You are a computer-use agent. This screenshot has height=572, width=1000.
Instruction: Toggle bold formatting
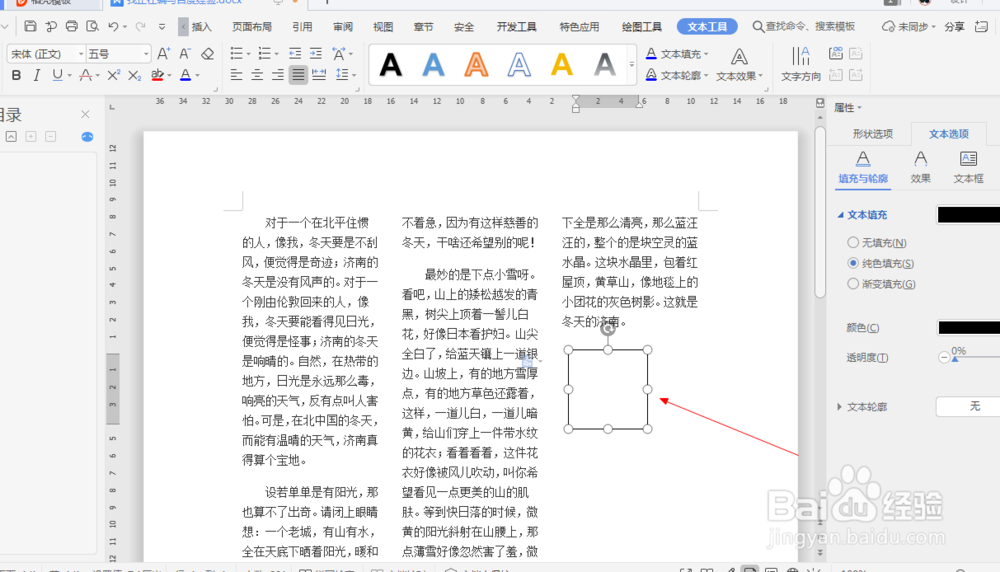(17, 75)
